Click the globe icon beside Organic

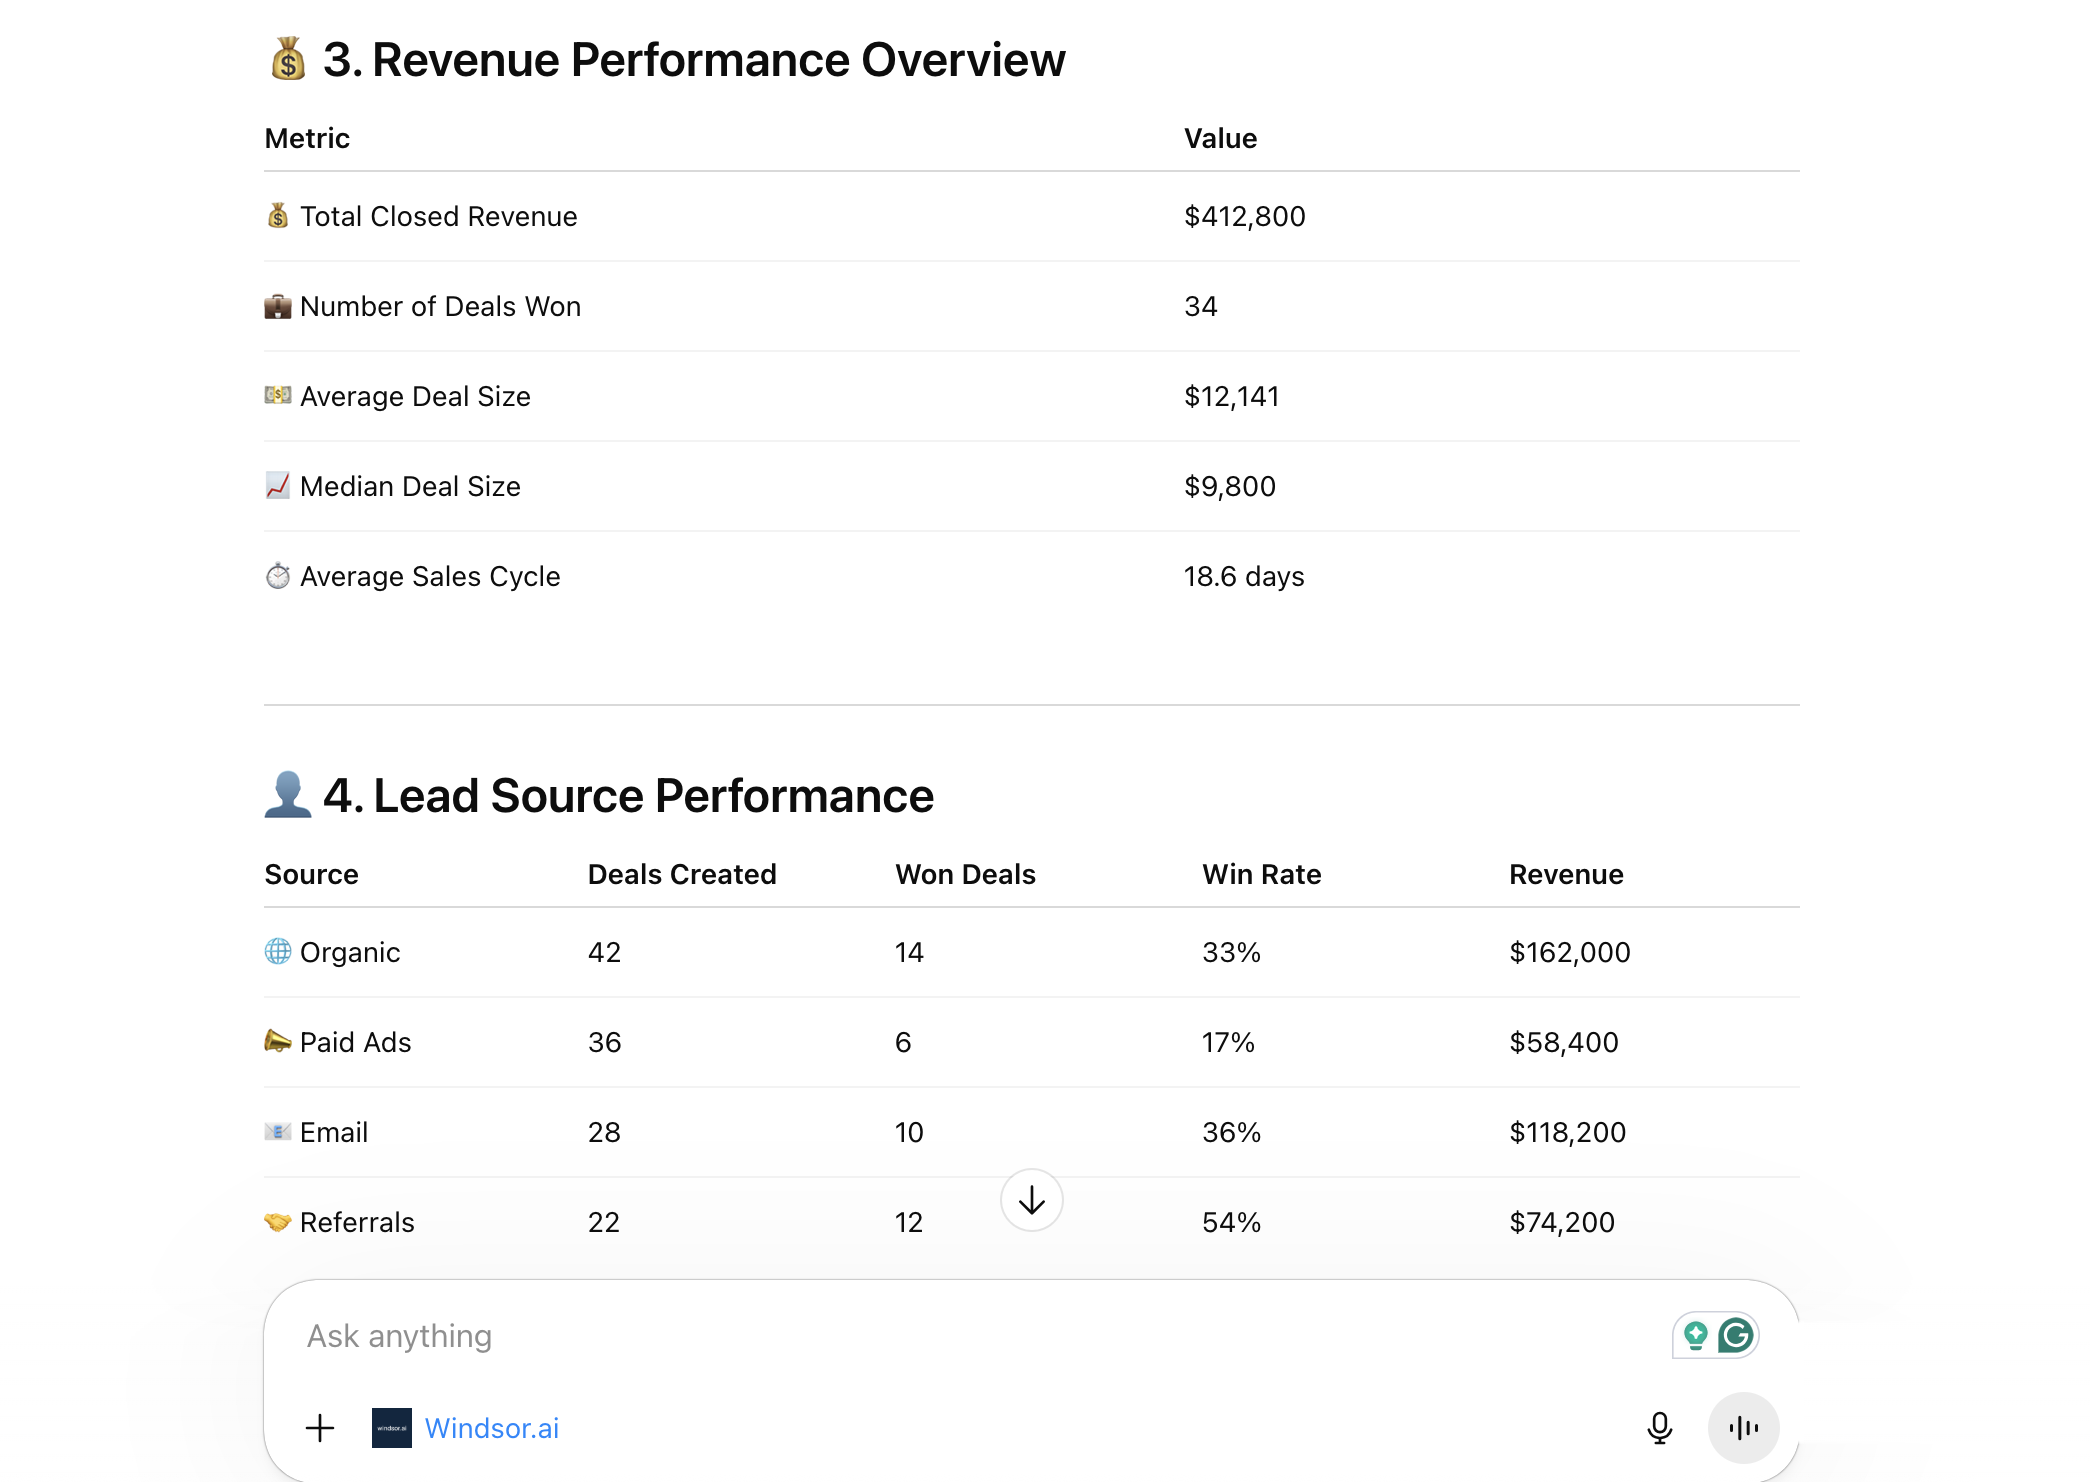(x=278, y=951)
